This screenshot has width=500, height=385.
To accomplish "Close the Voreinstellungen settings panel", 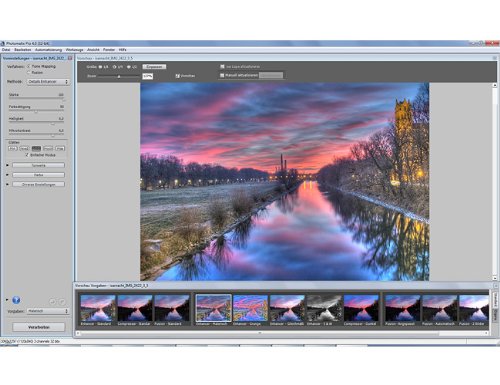I will click(70, 58).
